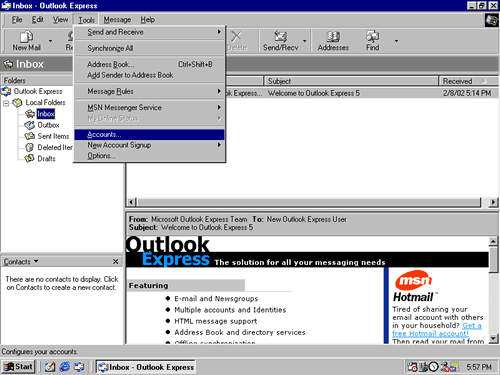Select the Local Folders item
The height and width of the screenshot is (375, 500).
pyautogui.click(x=45, y=102)
